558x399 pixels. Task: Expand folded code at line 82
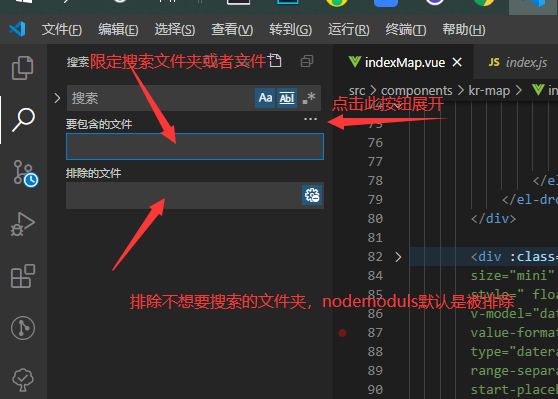(398, 257)
